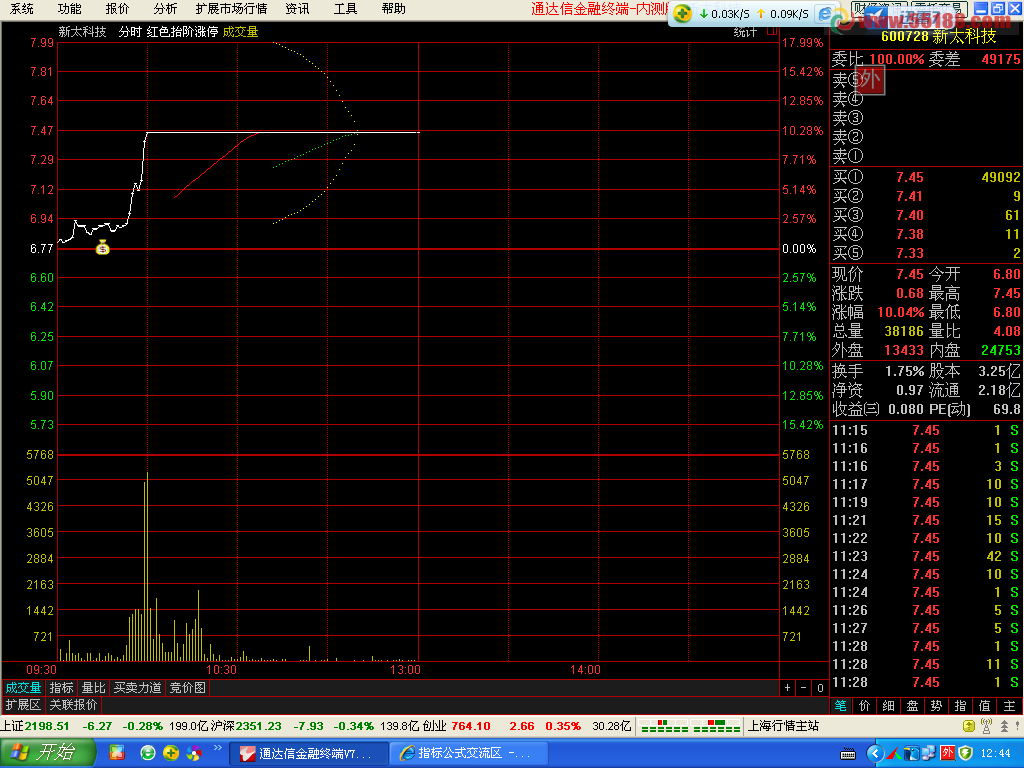
Task: Open the yellow plus quick launch icon
Action: (170, 753)
